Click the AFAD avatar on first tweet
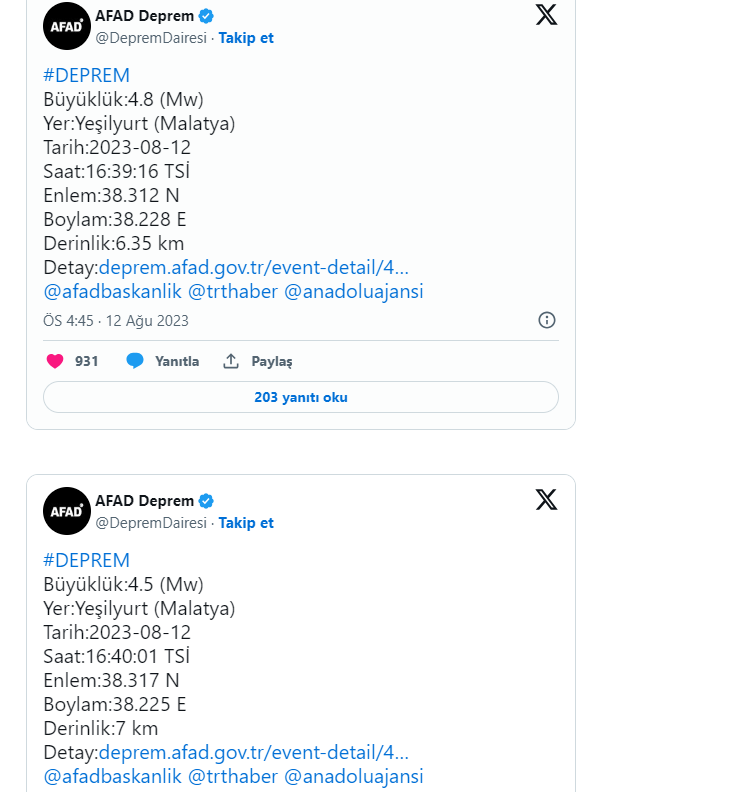Screen dimensions: 733x792 point(67,26)
